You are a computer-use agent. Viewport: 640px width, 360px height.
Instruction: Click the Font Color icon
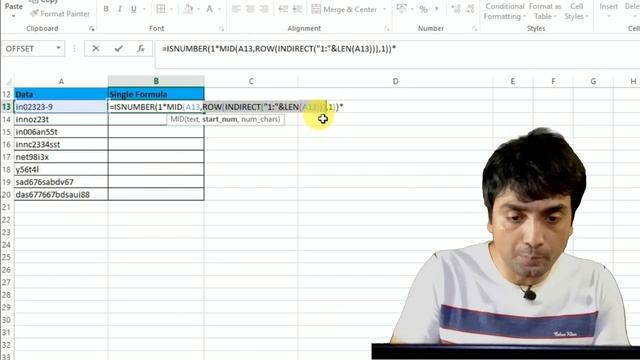tap(209, 9)
